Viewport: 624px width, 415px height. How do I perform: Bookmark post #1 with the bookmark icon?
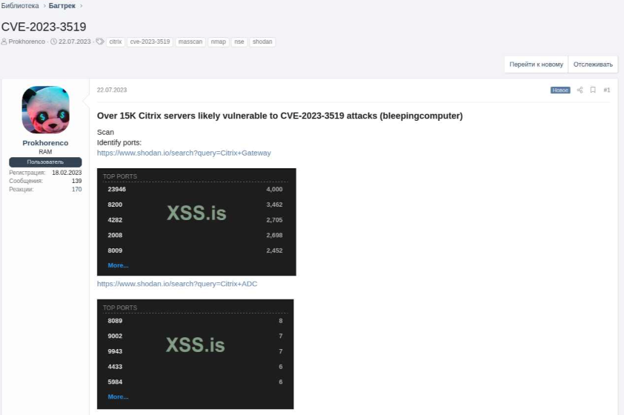[x=593, y=90]
